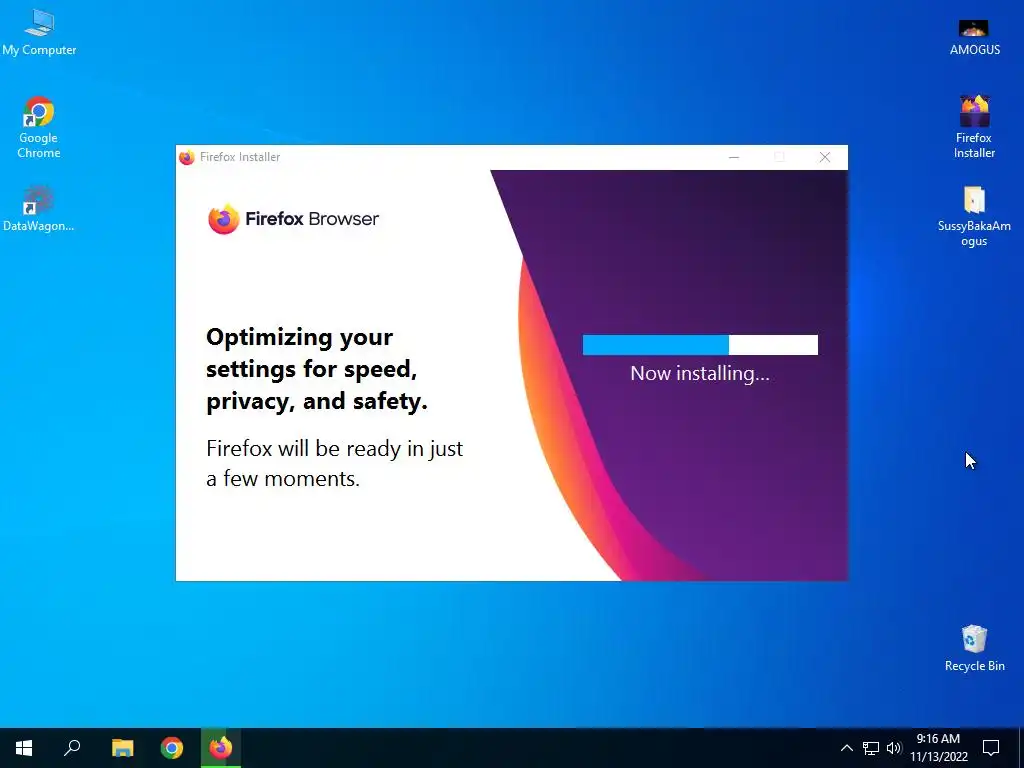Viewport: 1024px width, 768px height.
Task: Open network status tray icon
Action: tap(871, 748)
